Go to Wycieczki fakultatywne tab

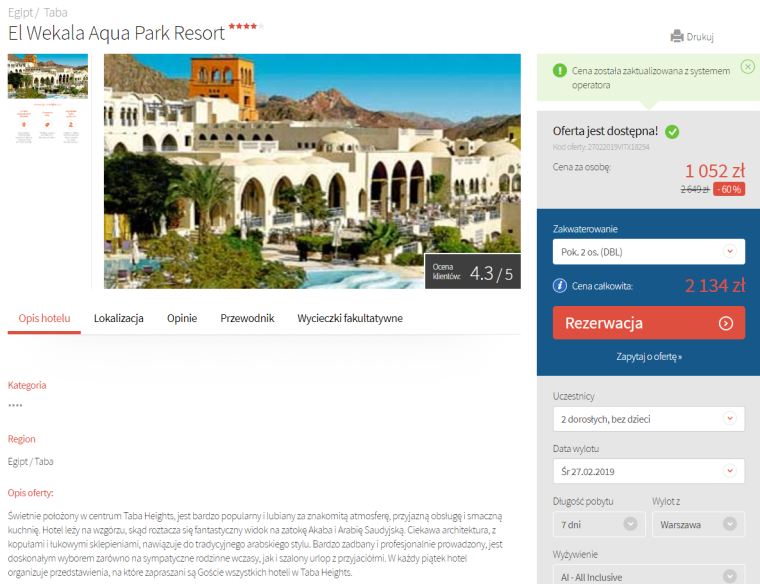350,318
